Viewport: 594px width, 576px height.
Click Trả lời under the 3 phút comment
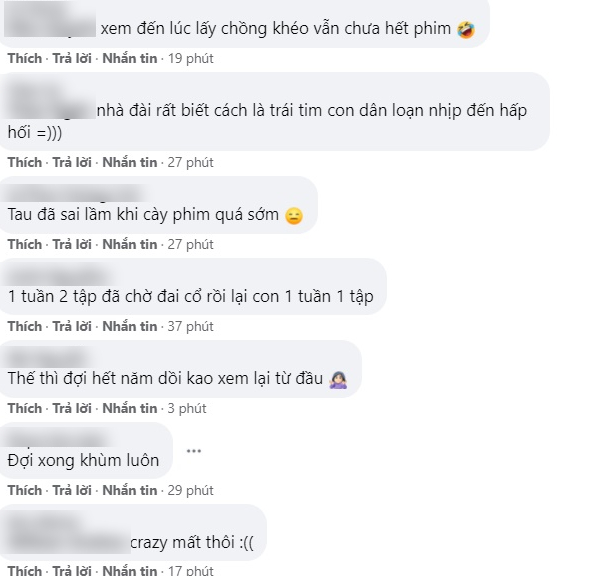[x=72, y=408]
